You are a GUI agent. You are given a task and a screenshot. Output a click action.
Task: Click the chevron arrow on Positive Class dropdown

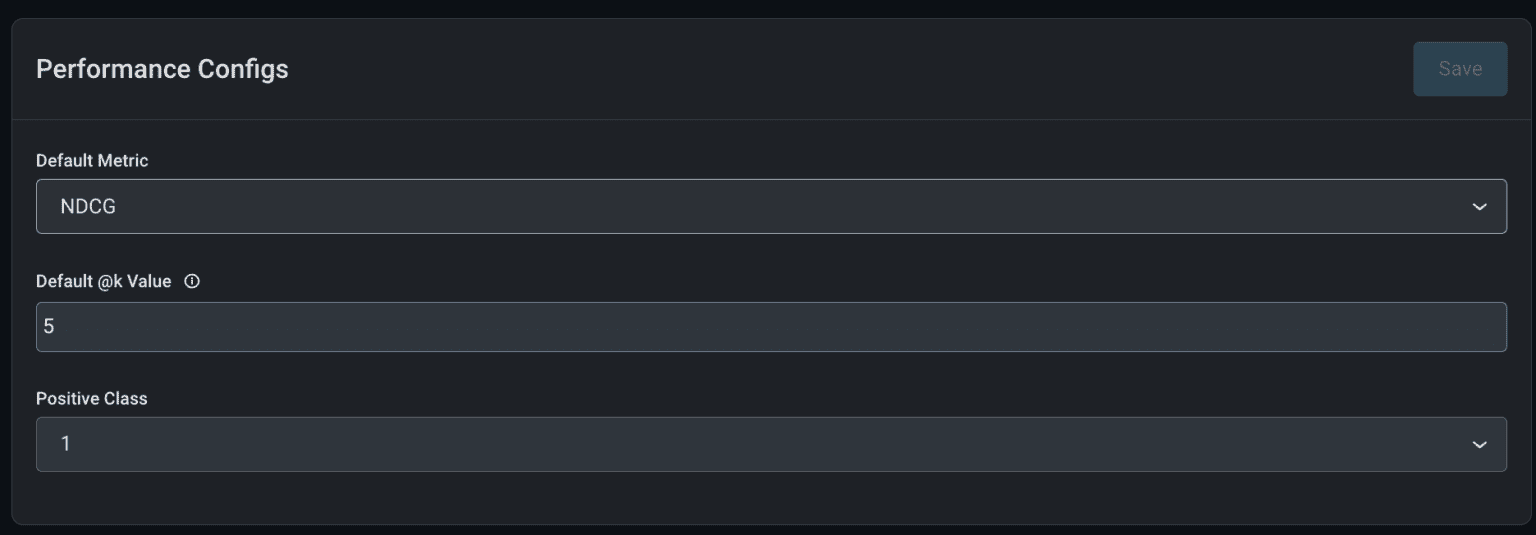[1479, 444]
